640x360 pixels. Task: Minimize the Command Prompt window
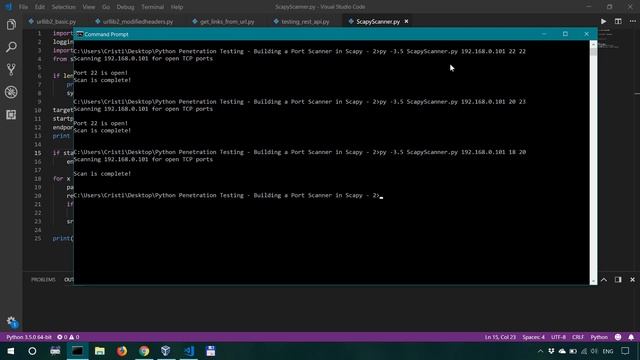[544, 34]
